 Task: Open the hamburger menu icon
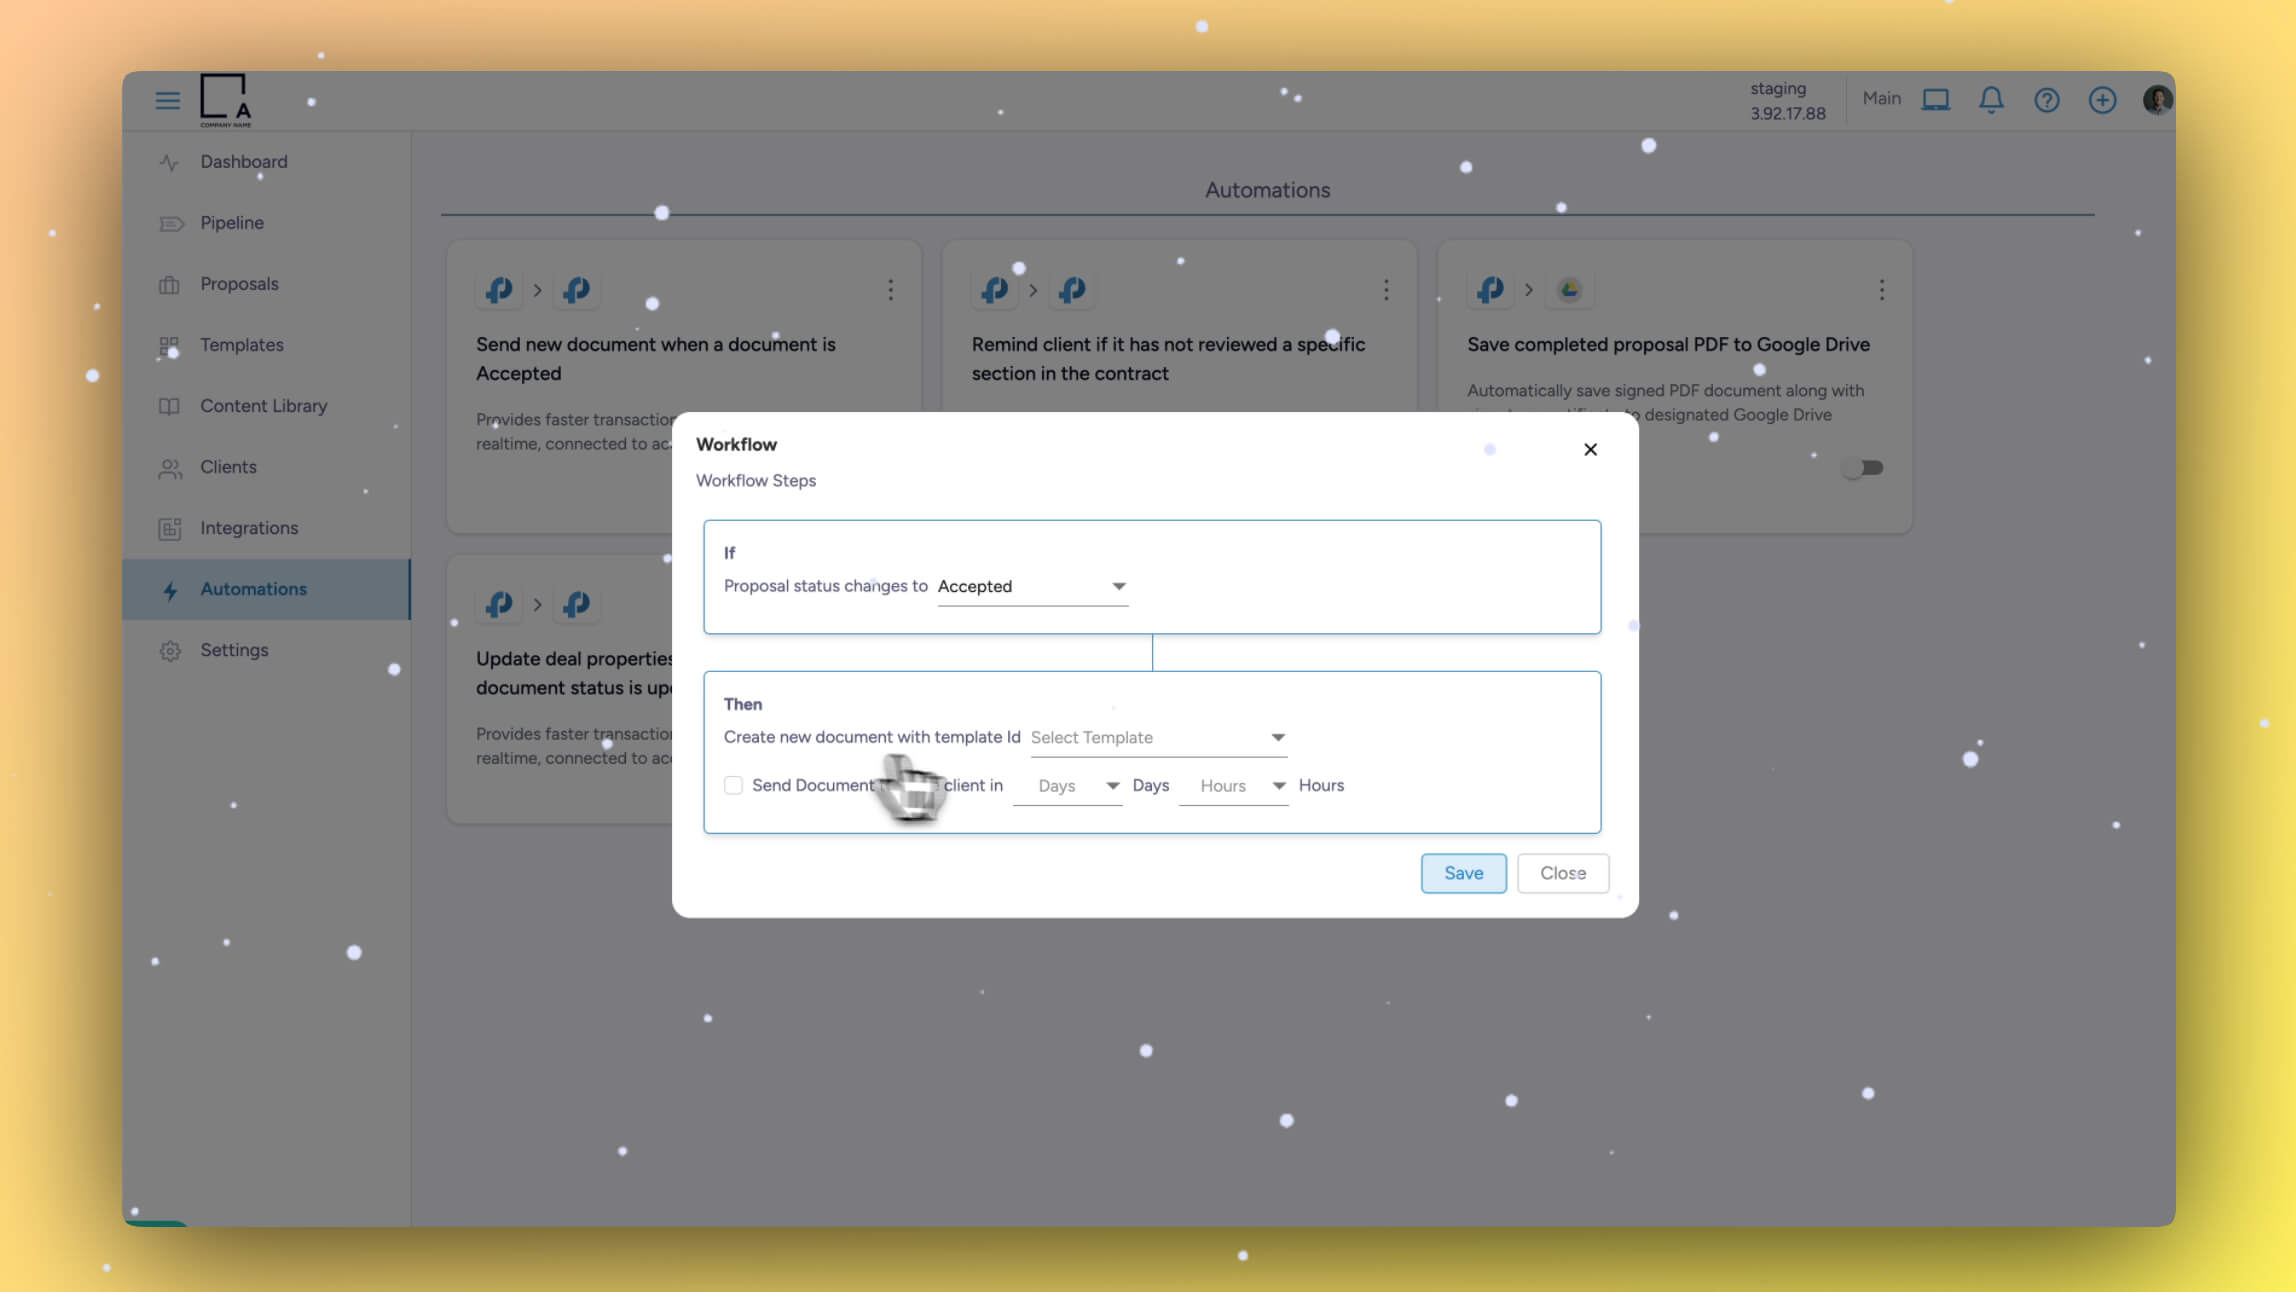[x=167, y=100]
